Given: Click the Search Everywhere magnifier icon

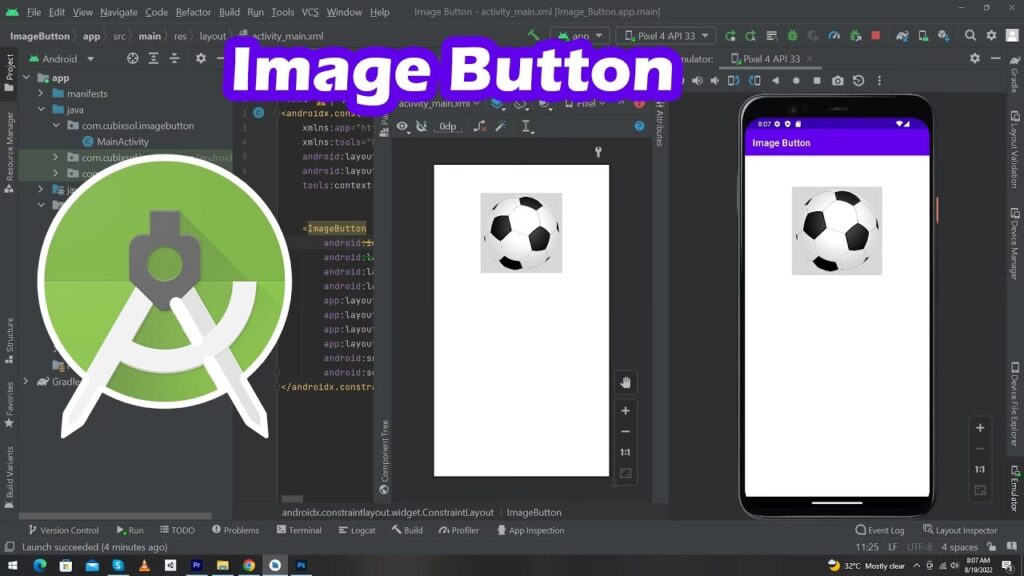Looking at the screenshot, I should click(x=970, y=36).
